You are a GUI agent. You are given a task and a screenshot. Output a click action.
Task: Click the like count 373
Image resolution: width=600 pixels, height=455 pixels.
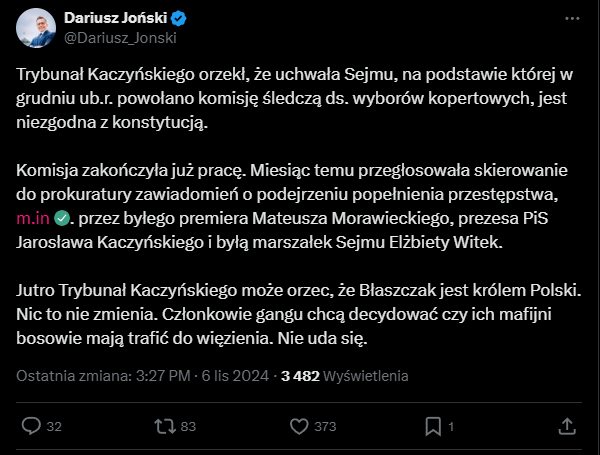pos(325,427)
